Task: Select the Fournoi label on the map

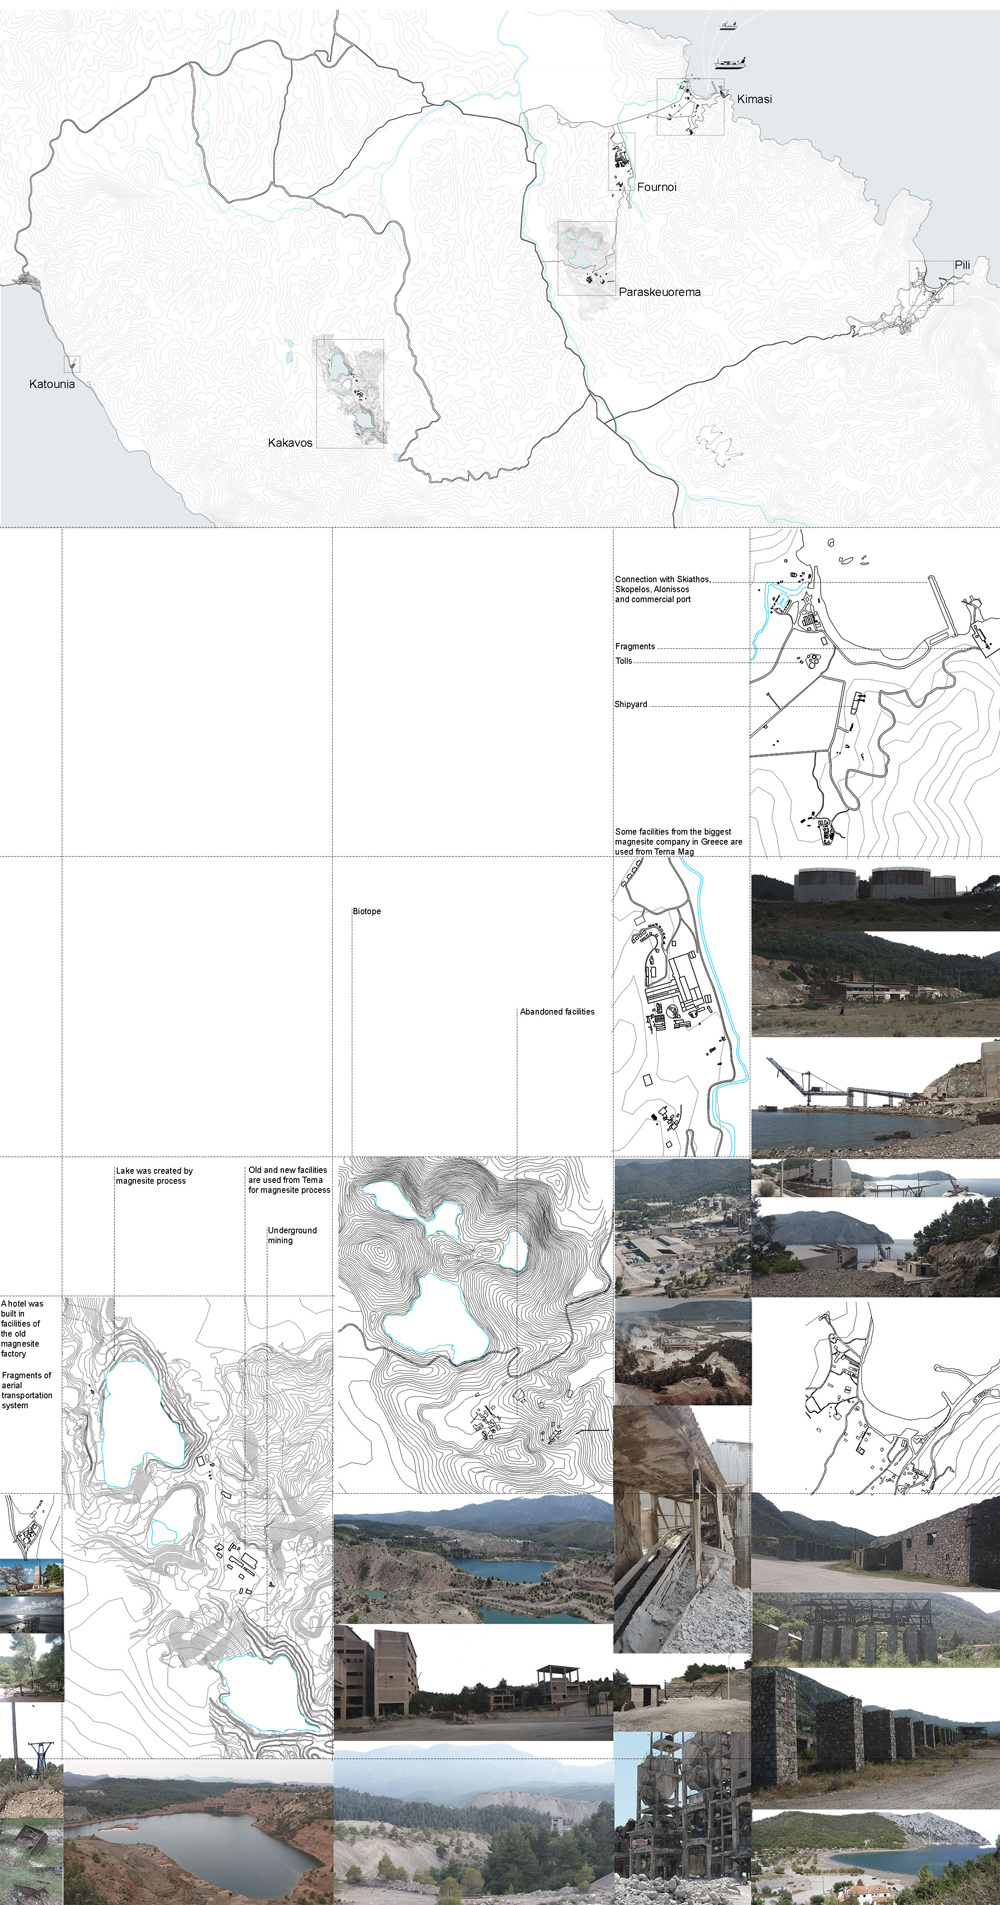Action: [x=657, y=187]
